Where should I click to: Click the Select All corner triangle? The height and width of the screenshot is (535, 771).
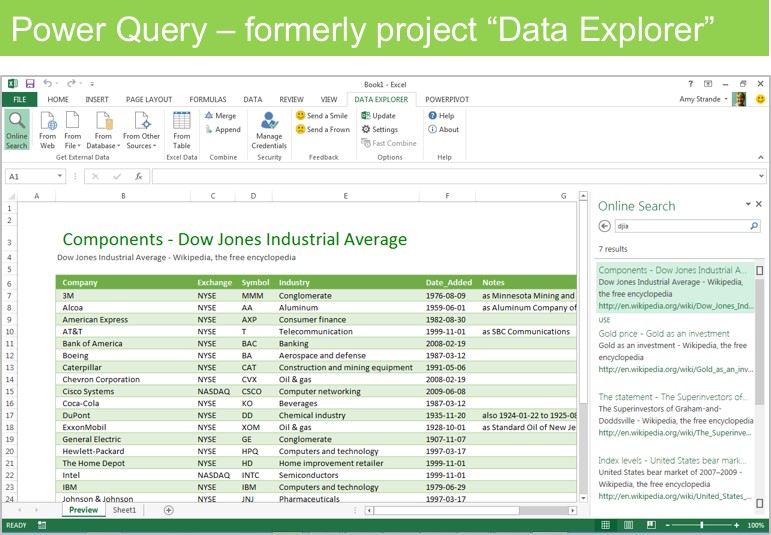coord(11,196)
